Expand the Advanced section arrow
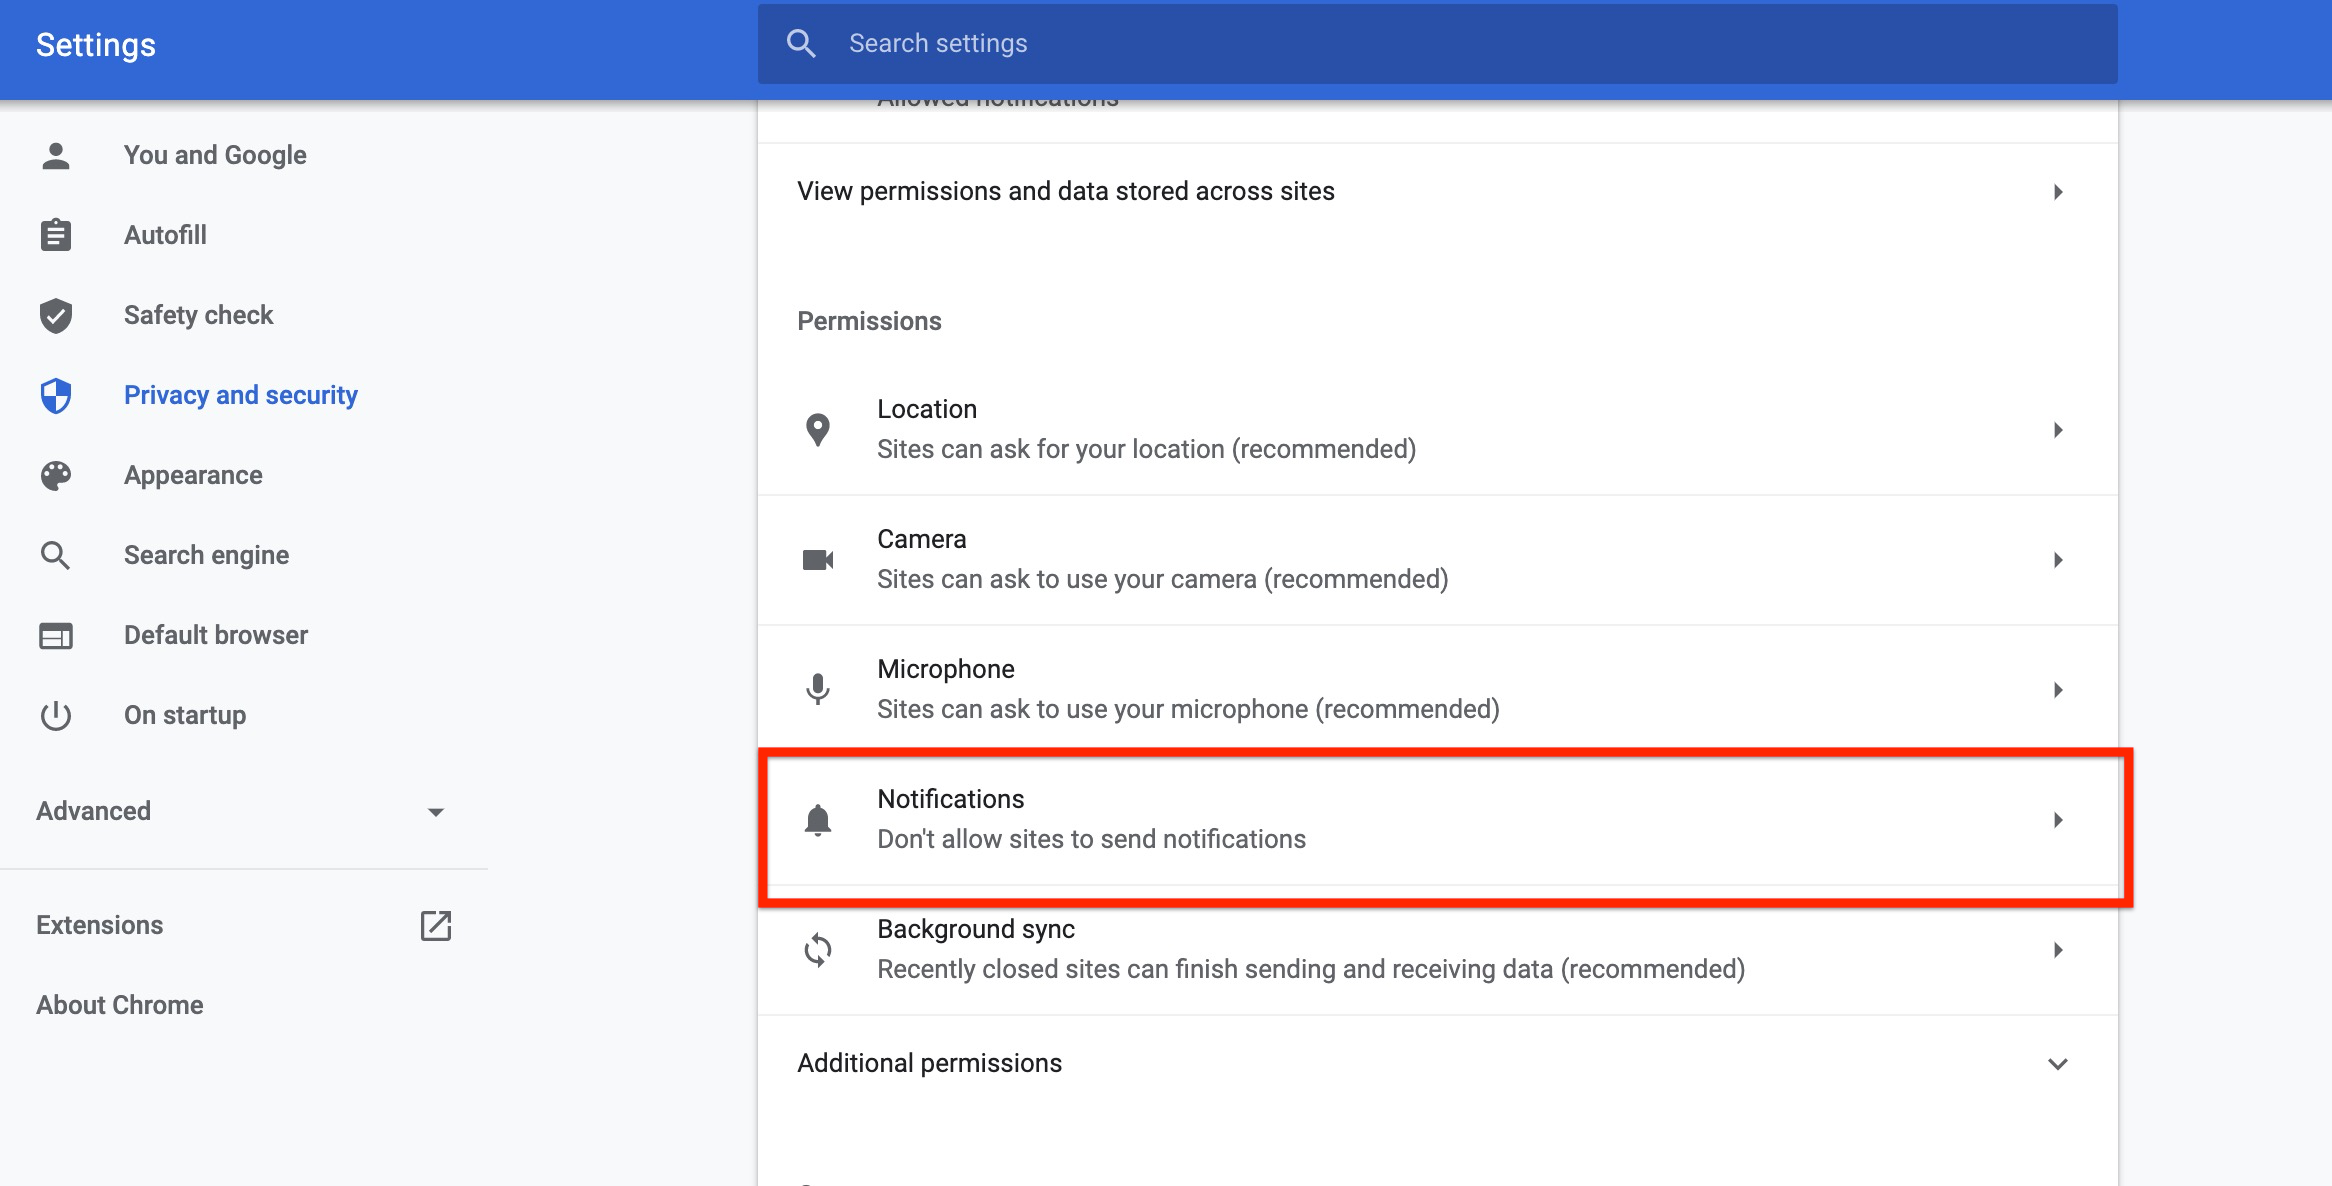The width and height of the screenshot is (2332, 1186). pyautogui.click(x=436, y=811)
